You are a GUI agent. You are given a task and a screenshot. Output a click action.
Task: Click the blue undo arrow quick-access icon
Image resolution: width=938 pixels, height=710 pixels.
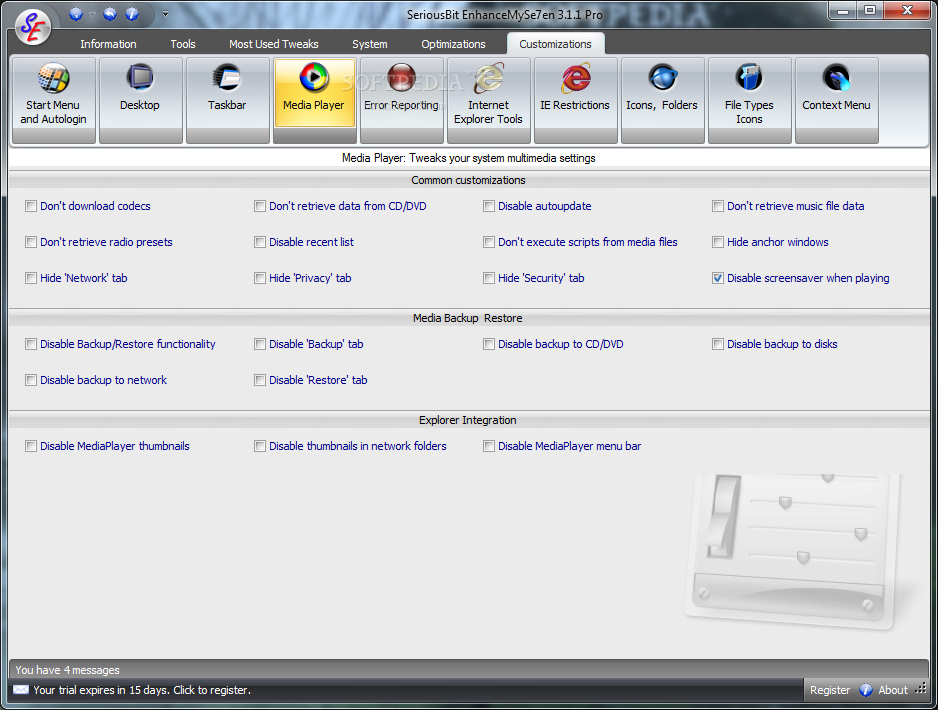tap(110, 14)
